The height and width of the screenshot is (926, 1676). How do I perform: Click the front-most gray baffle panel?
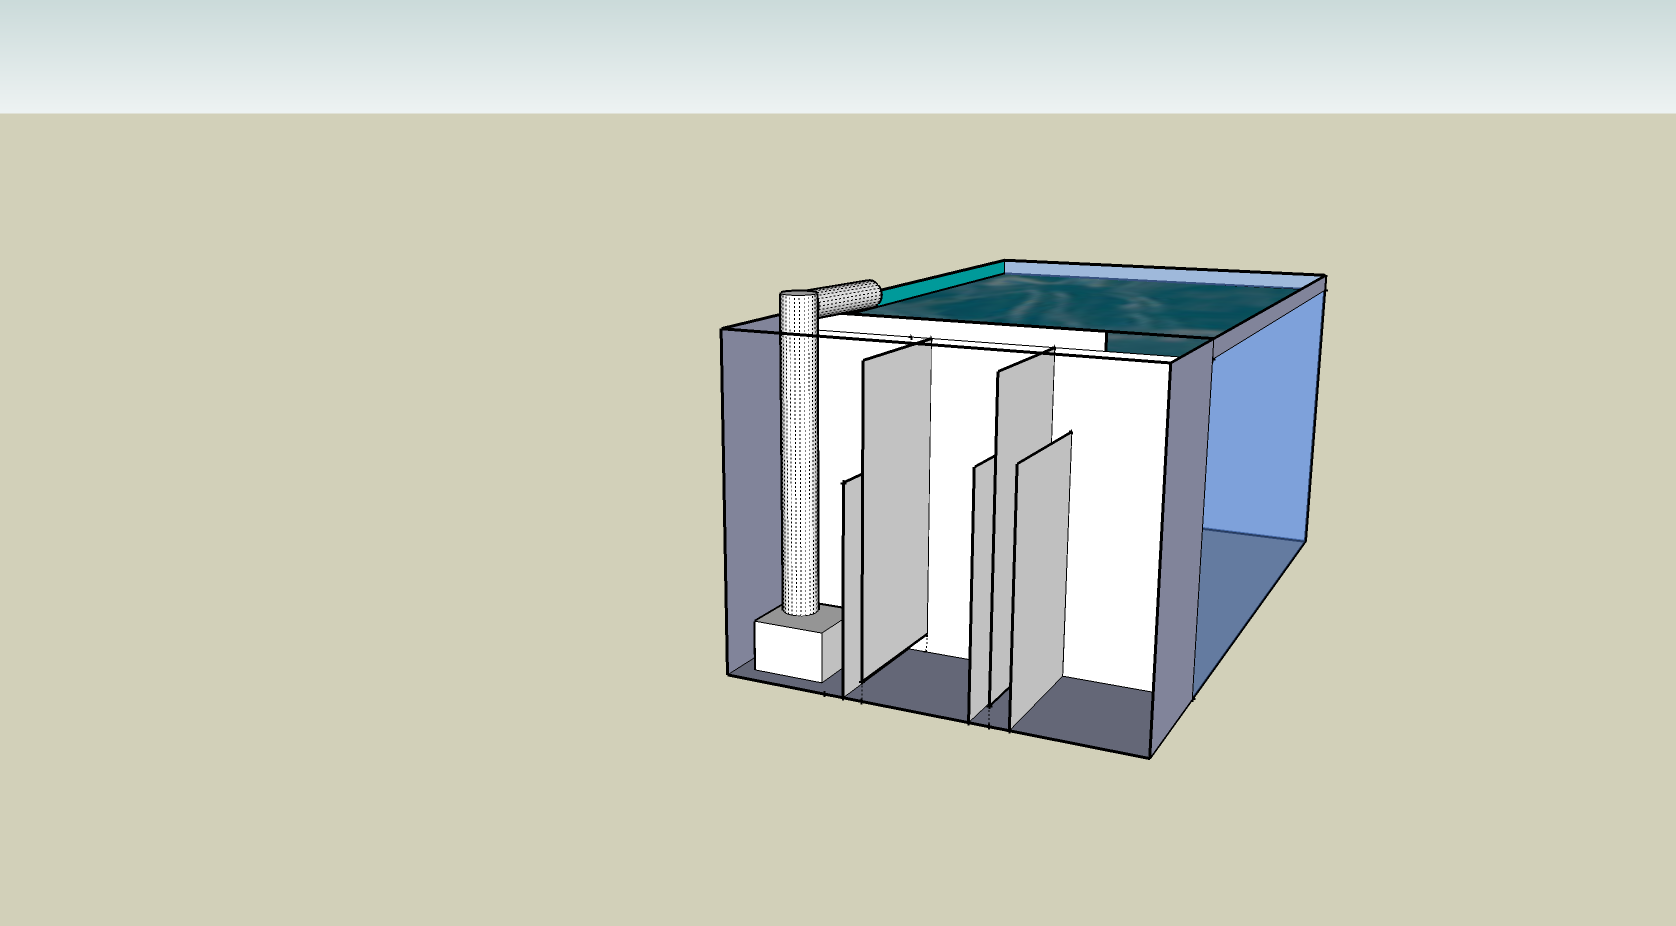[x=1042, y=580]
